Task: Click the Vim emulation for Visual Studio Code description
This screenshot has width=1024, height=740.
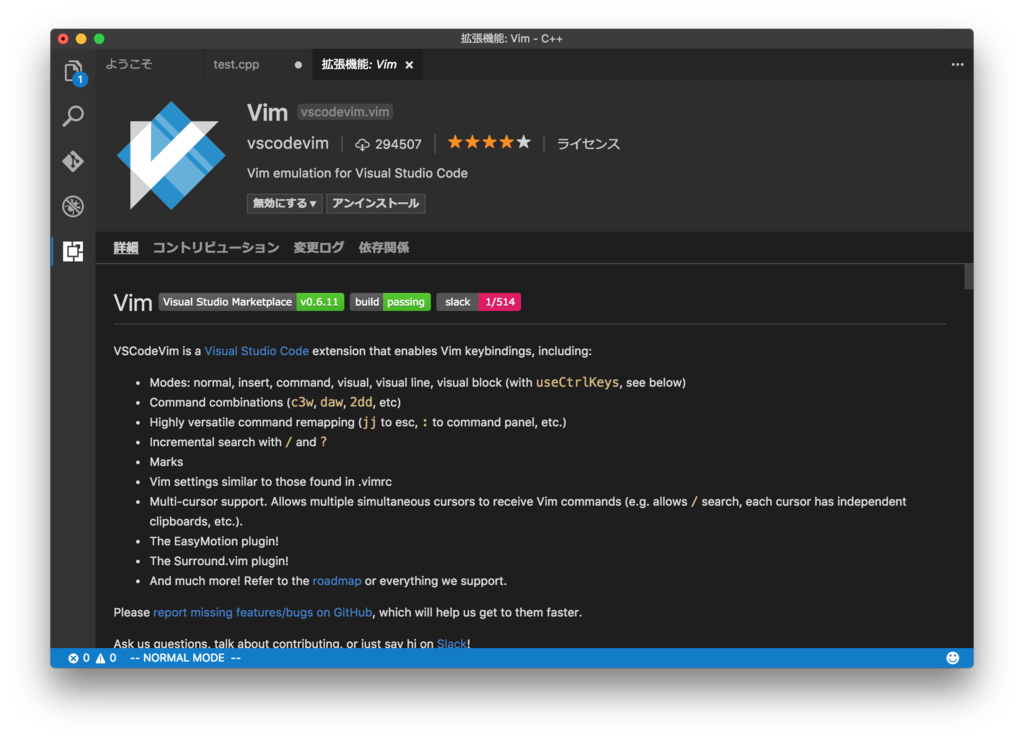Action: (357, 173)
